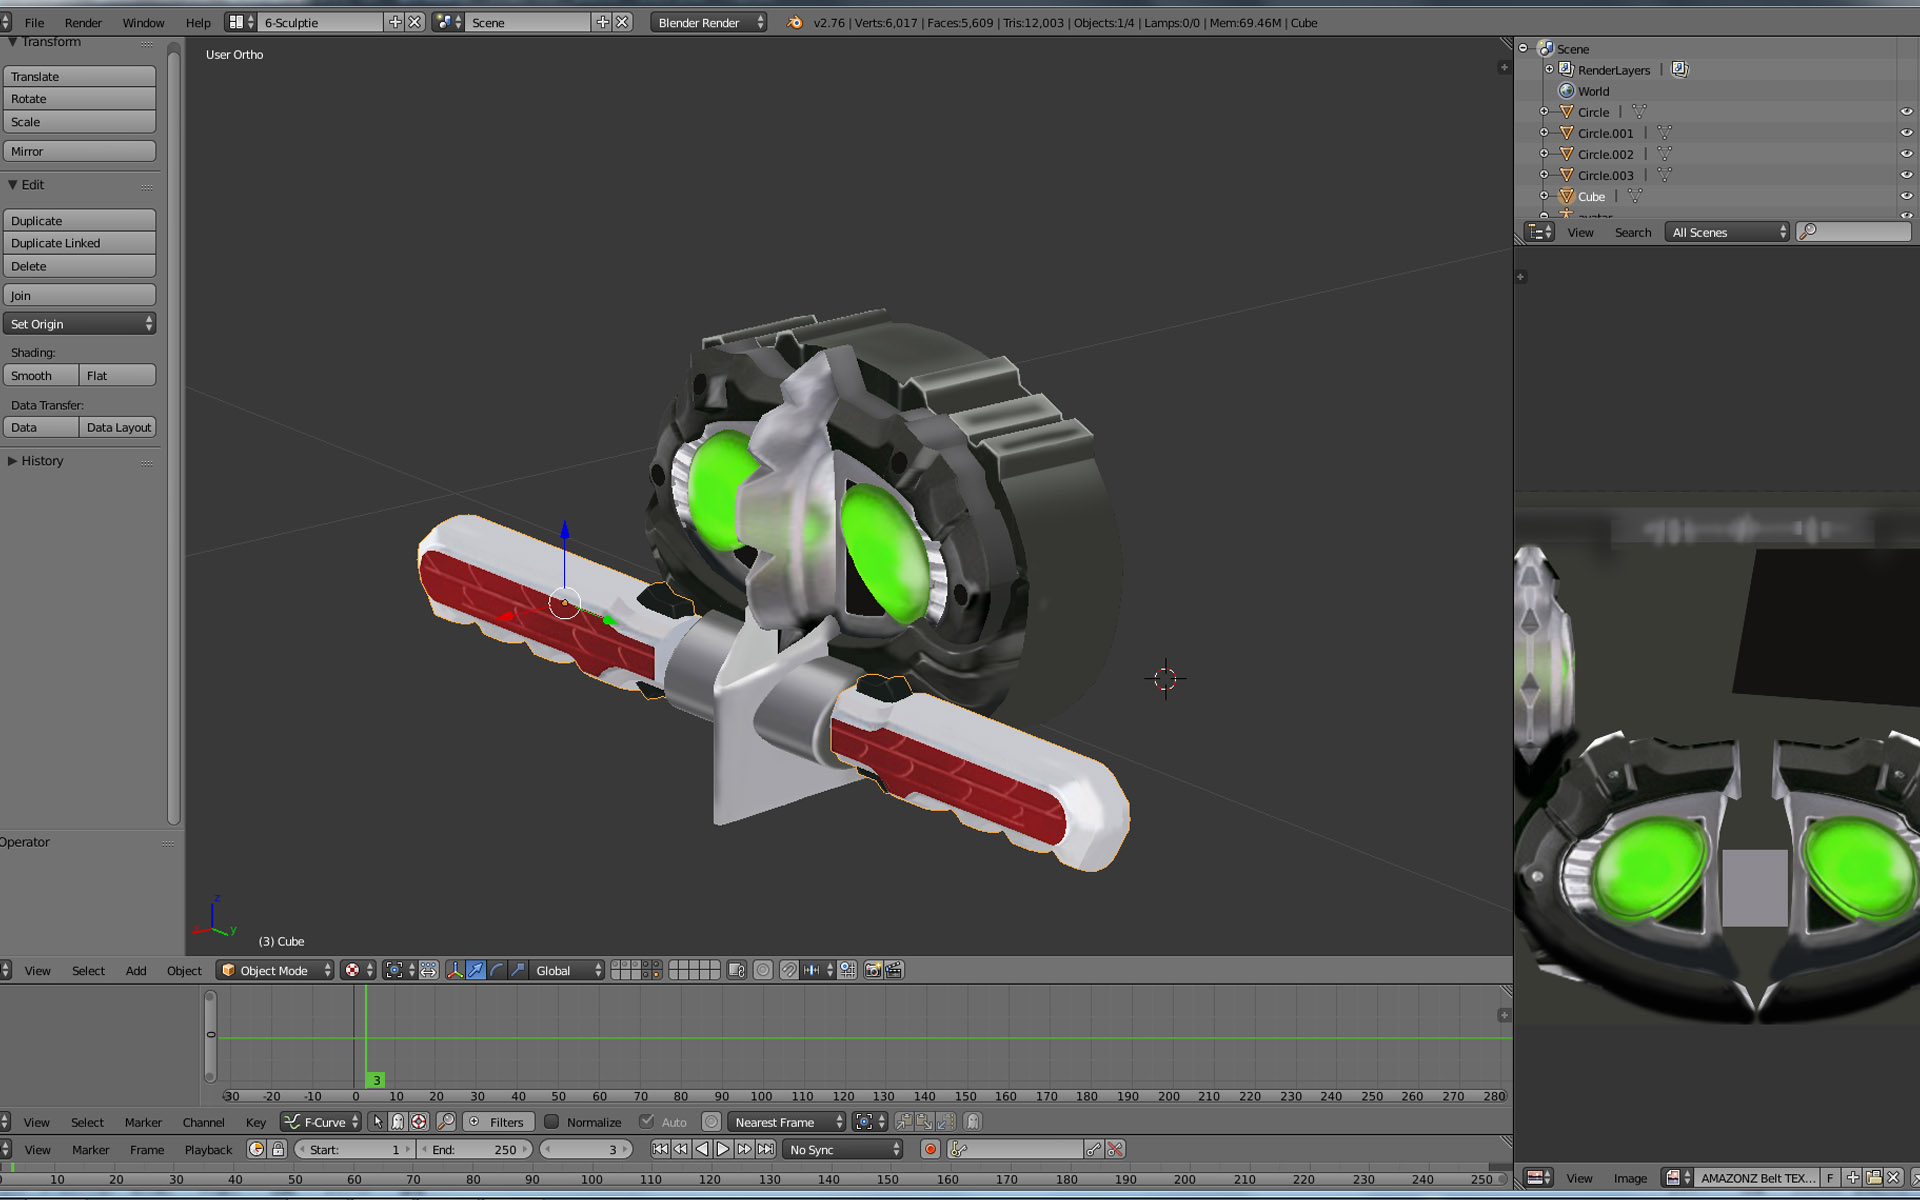Click the ghost icon next to arrow filter
The height and width of the screenshot is (1200, 1920).
(398, 1122)
